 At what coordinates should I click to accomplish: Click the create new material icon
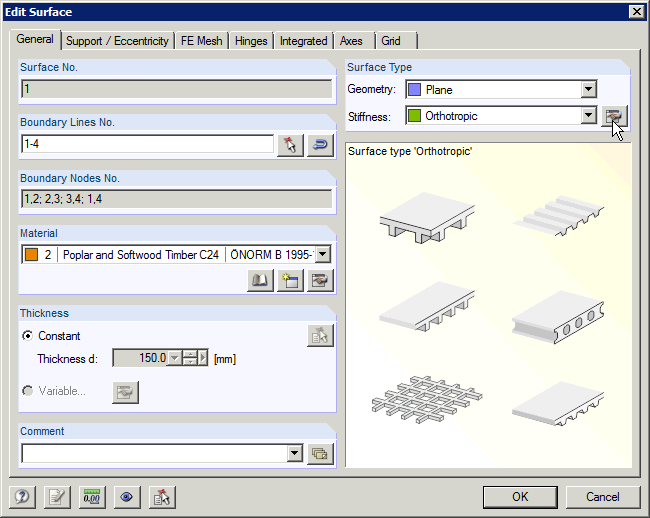[290, 281]
